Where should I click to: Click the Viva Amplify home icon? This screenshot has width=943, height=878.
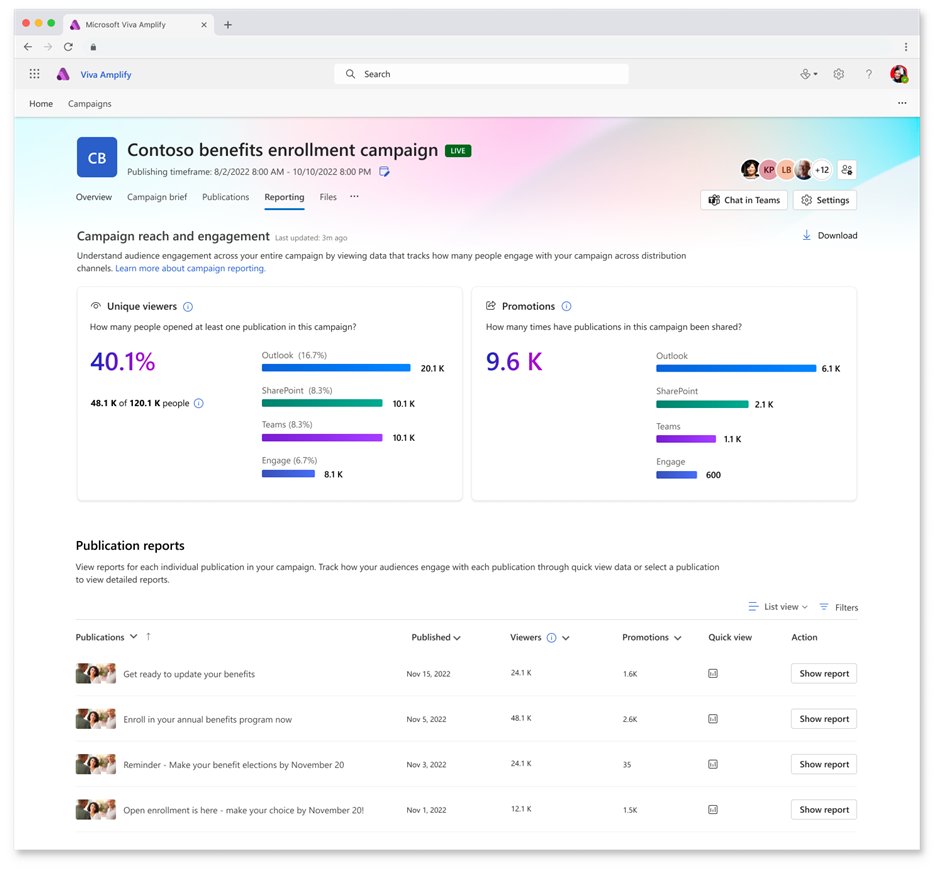pyautogui.click(x=62, y=73)
